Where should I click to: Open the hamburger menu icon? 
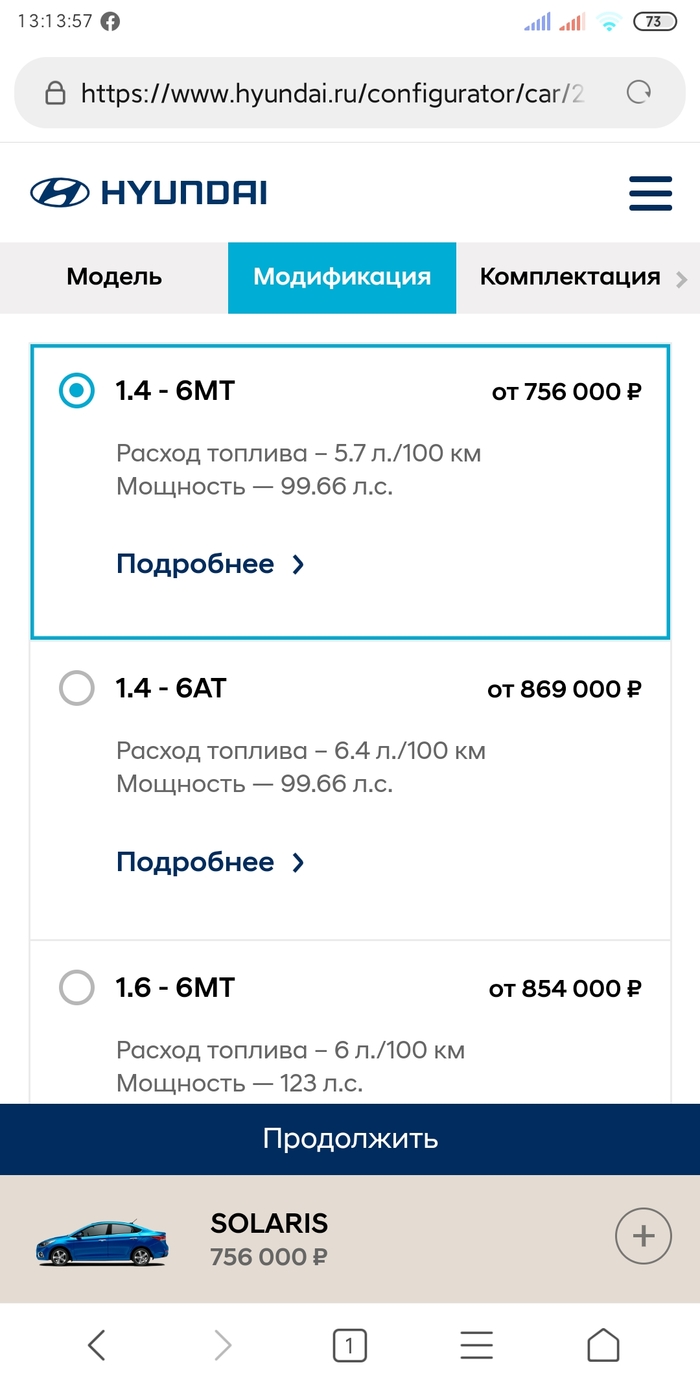coord(650,193)
